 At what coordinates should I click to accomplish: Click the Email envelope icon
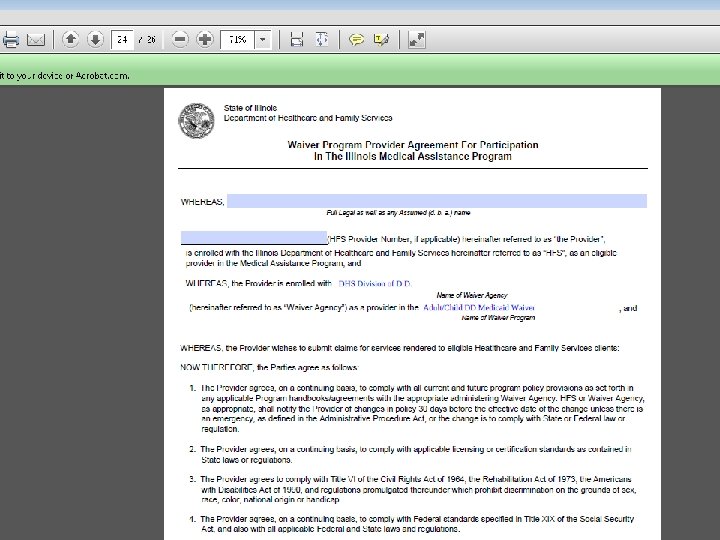coord(36,39)
